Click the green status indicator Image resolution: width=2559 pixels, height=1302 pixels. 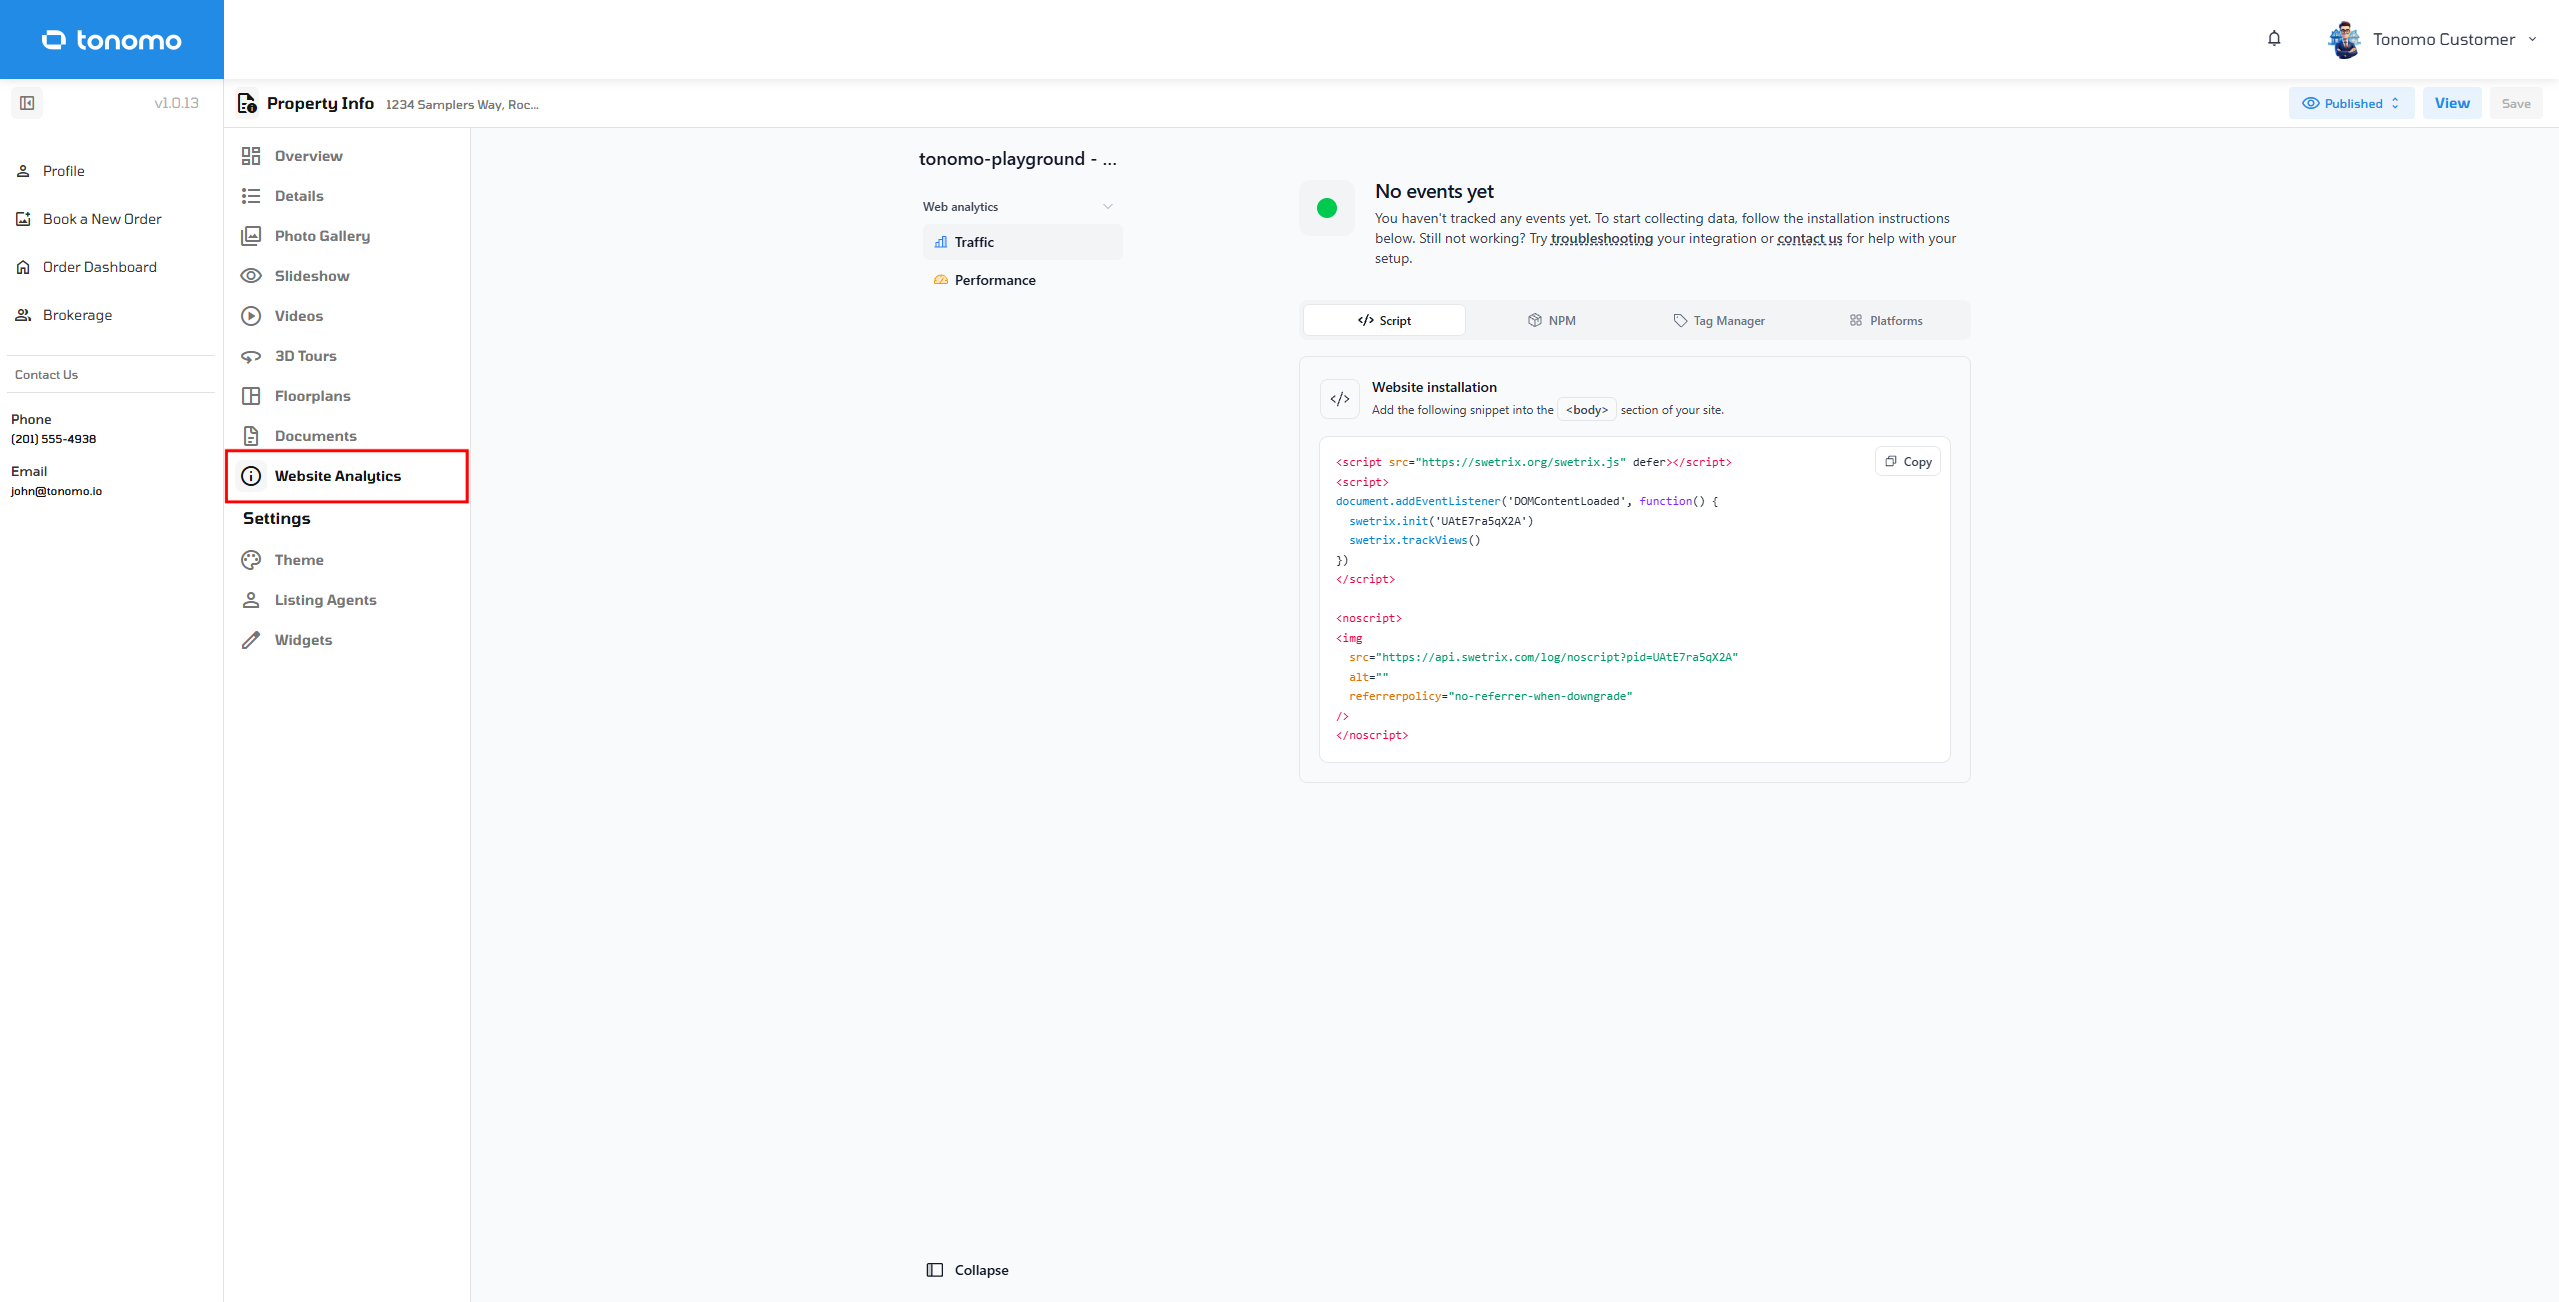point(1327,208)
